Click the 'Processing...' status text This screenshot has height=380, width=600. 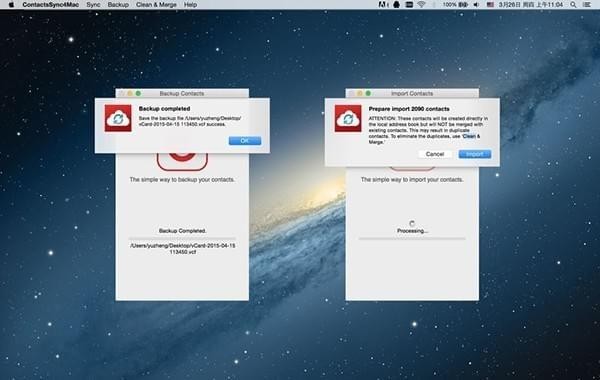click(412, 231)
